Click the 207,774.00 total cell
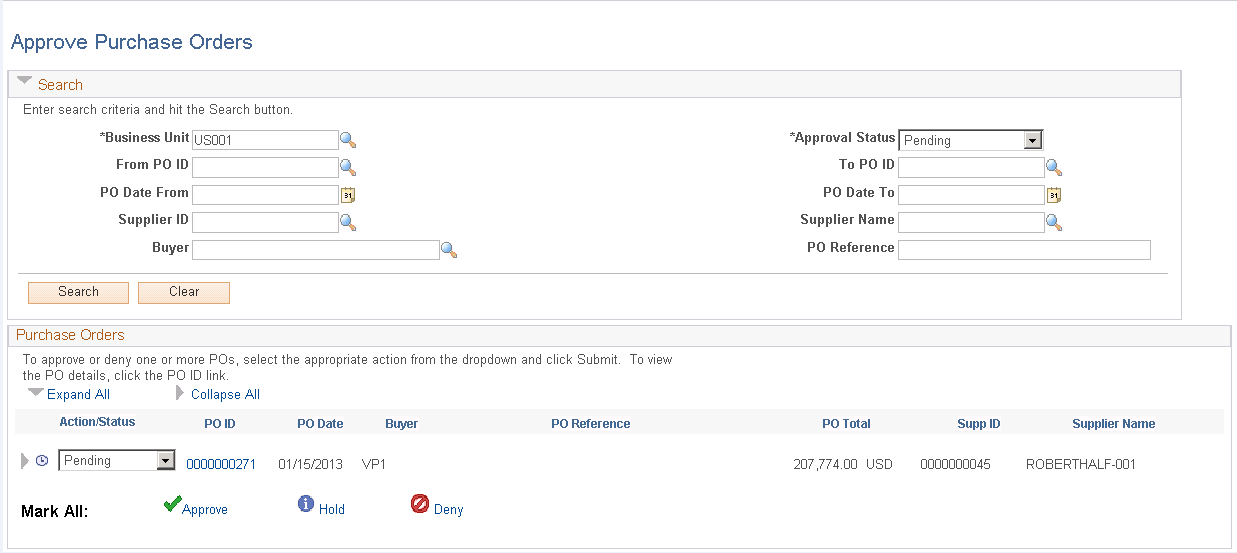This screenshot has width=1237, height=553. coord(825,464)
